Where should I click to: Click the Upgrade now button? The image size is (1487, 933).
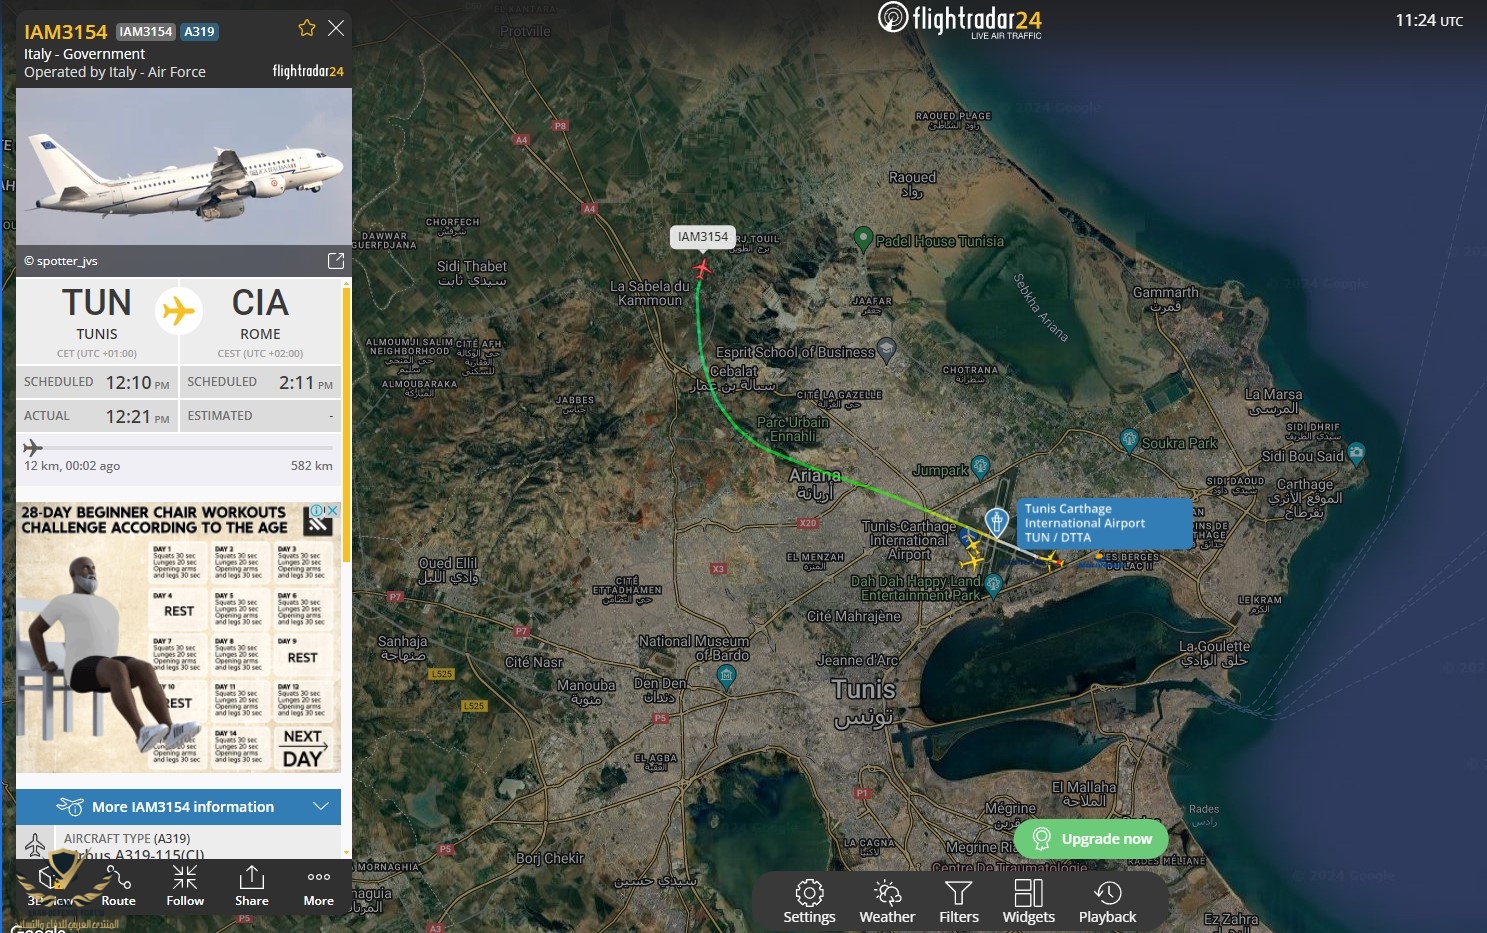[x=1091, y=839]
